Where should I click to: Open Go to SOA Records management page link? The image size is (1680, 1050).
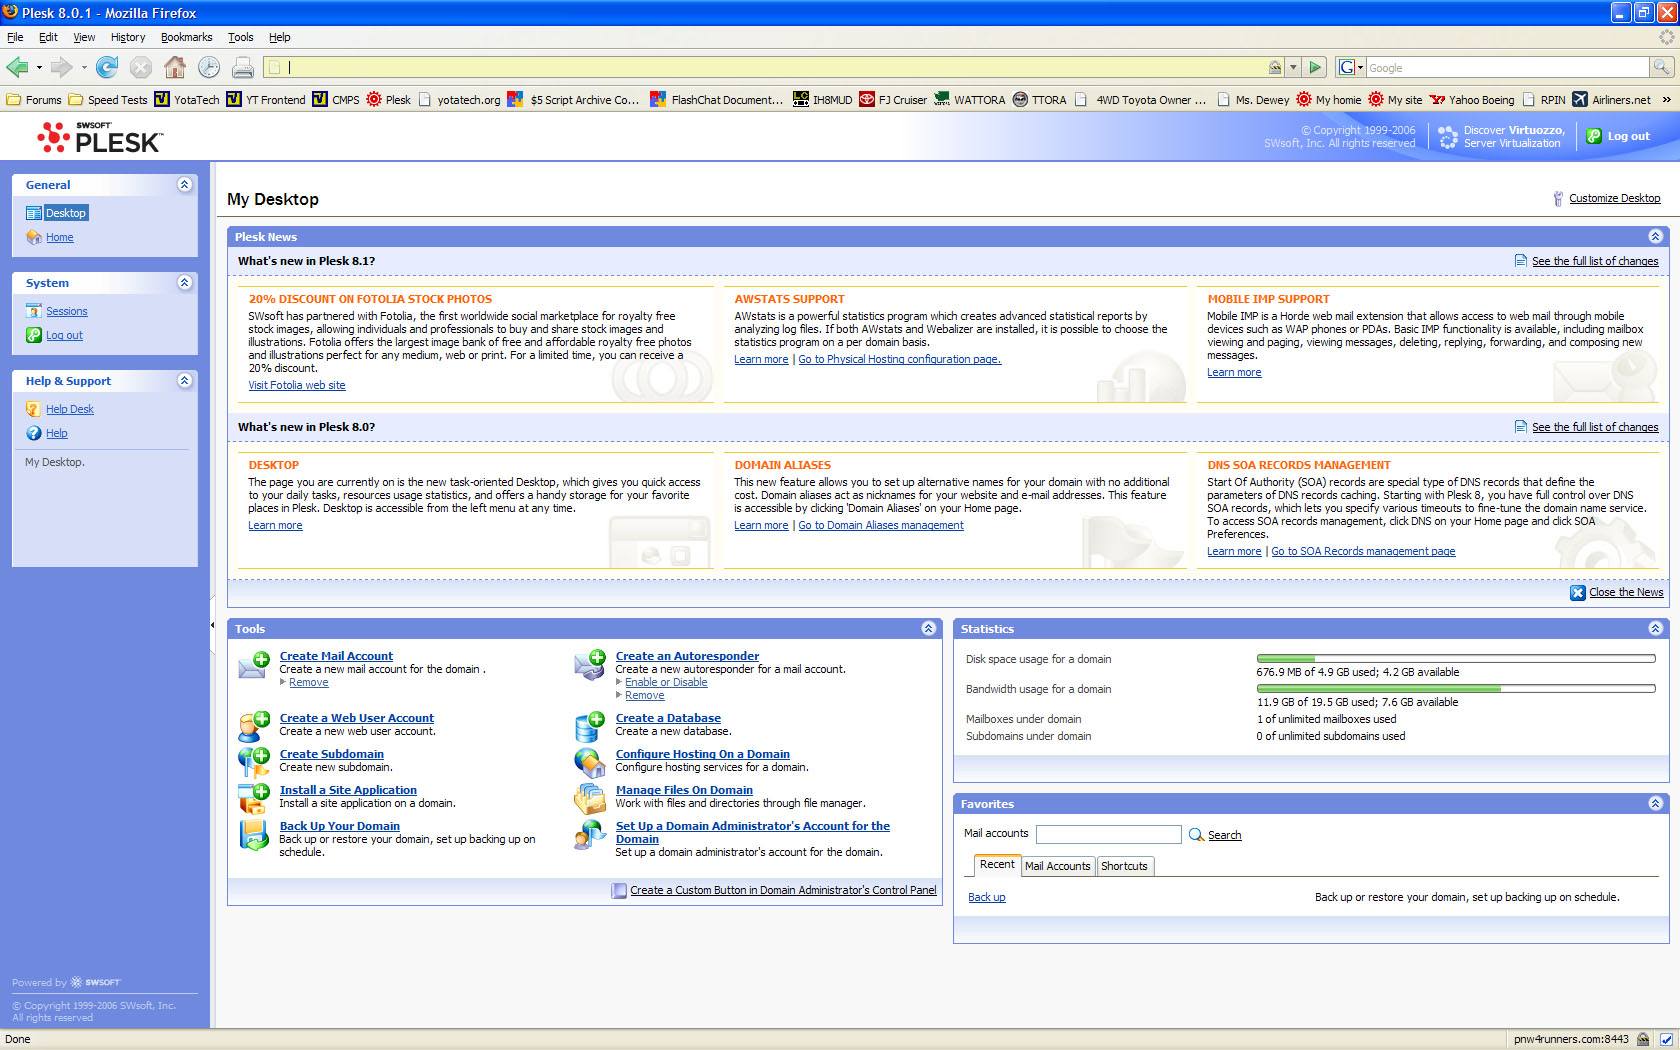[1363, 551]
